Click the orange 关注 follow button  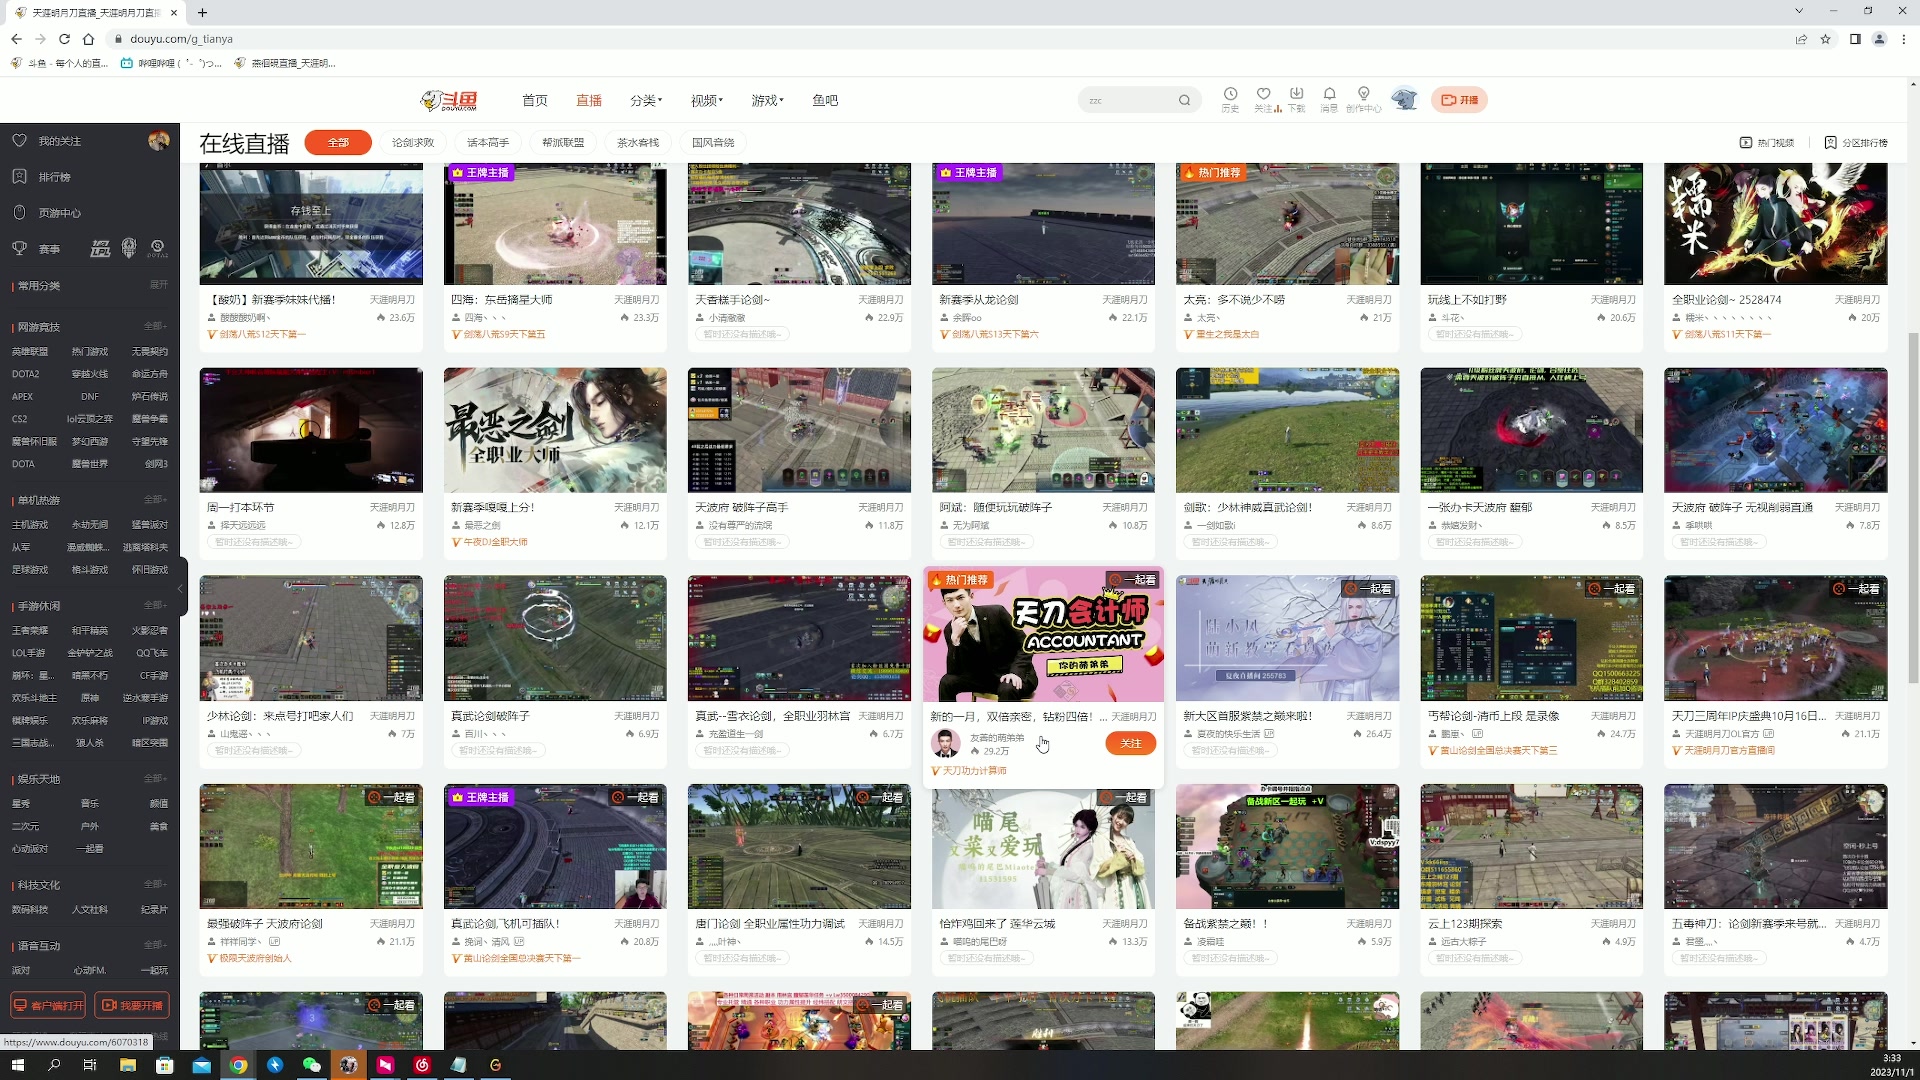tap(1130, 743)
